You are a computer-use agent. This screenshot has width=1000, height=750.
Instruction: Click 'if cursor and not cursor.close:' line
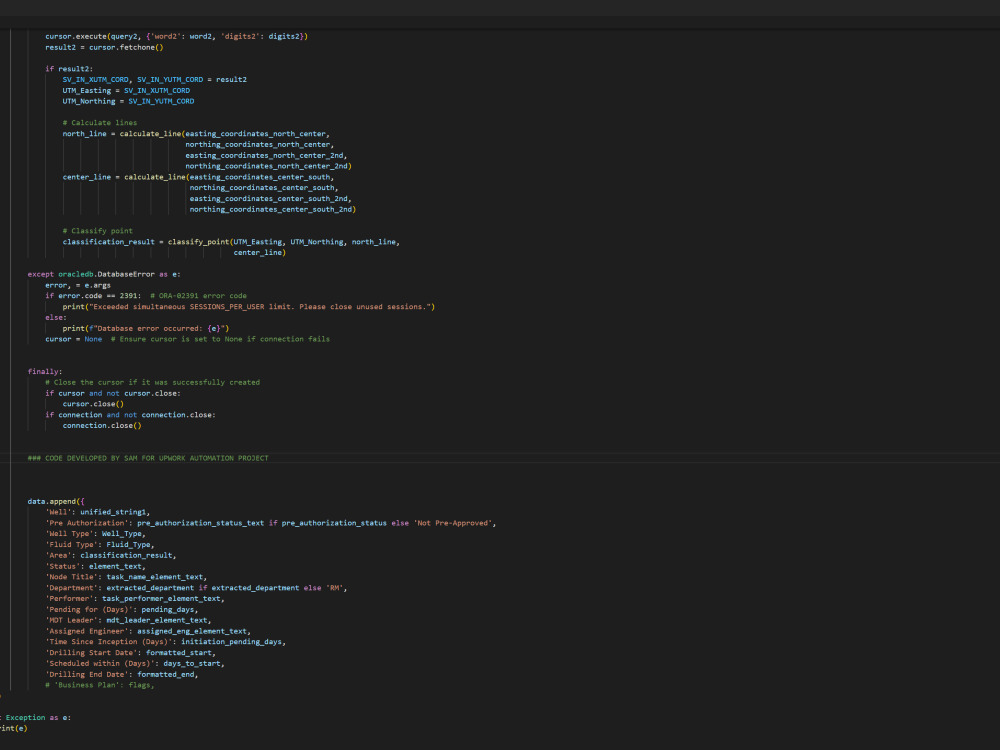point(113,393)
